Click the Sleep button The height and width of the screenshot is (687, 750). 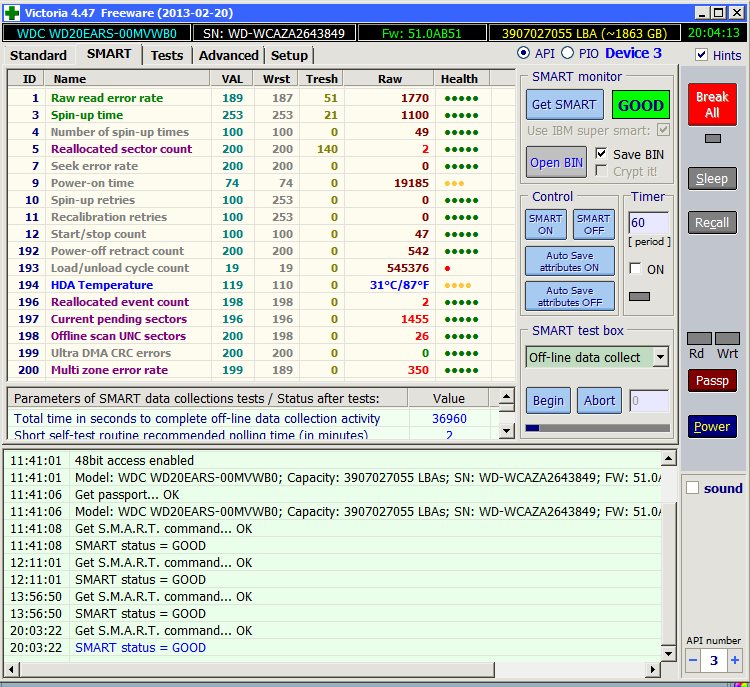point(712,178)
